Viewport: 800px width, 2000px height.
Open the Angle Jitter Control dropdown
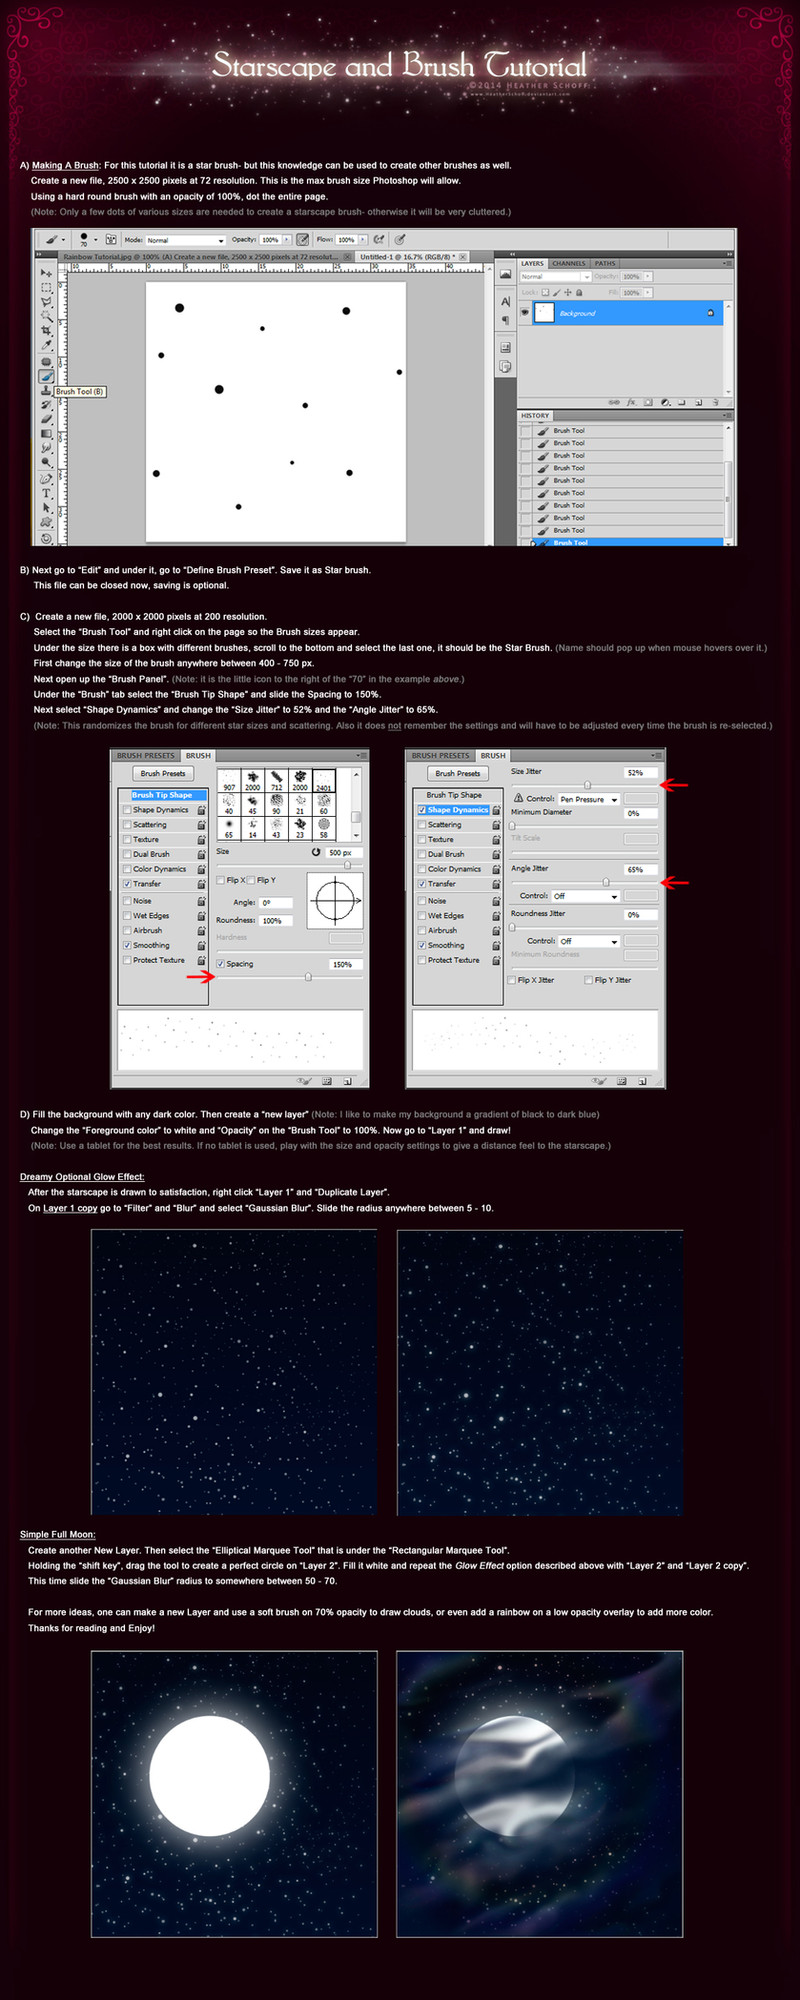586,896
